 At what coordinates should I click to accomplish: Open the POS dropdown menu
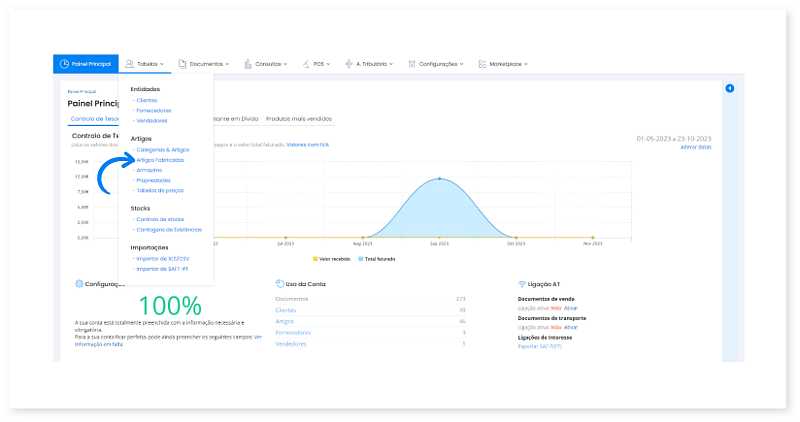pos(320,64)
